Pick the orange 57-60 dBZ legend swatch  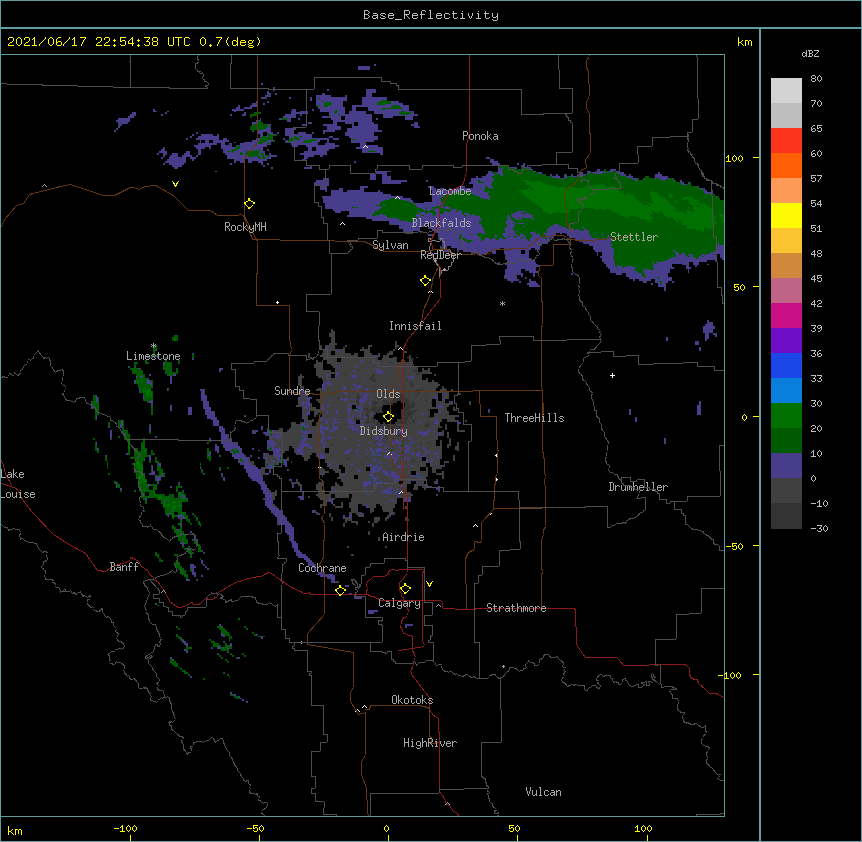[x=786, y=165]
